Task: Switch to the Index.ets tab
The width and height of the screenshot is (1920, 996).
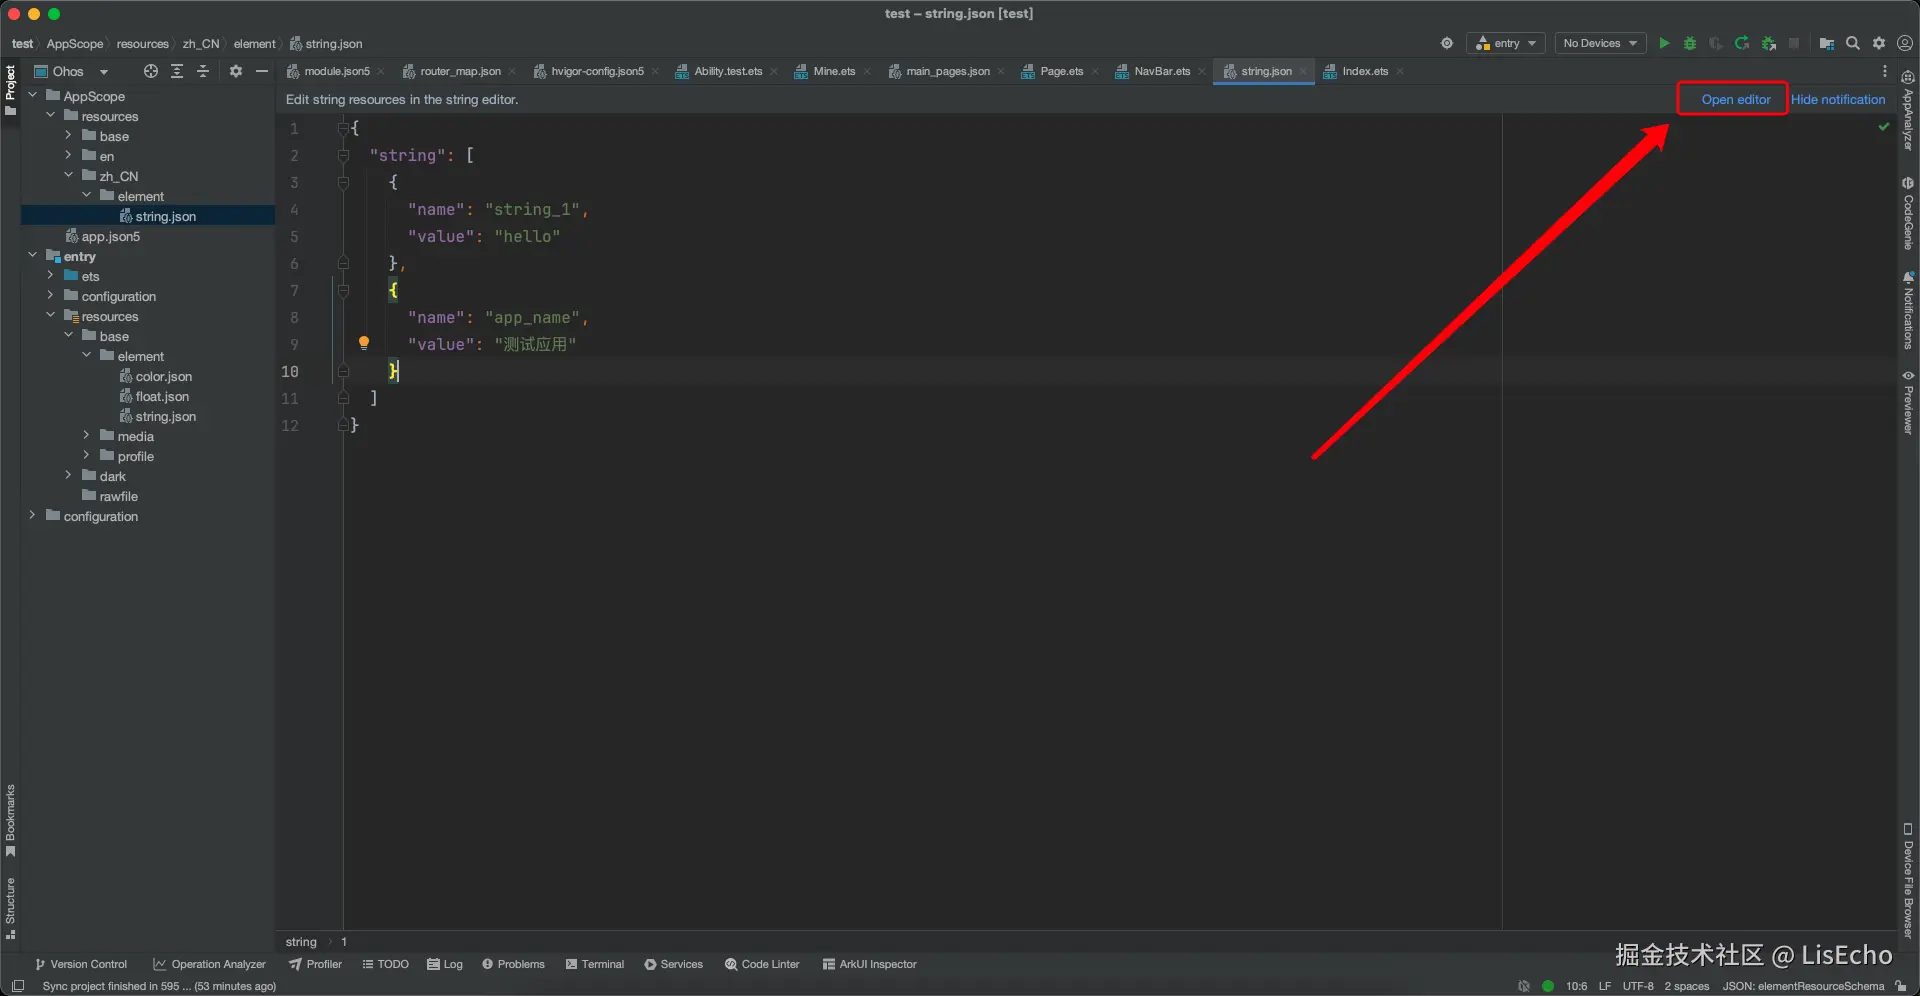Action: click(x=1364, y=71)
